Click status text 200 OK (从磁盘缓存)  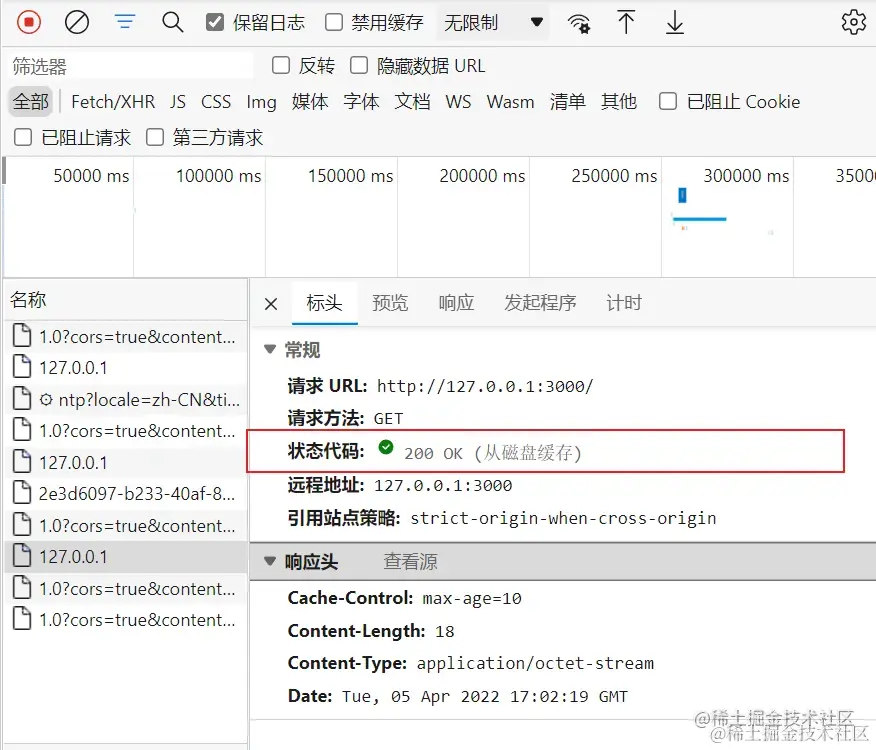point(493,453)
